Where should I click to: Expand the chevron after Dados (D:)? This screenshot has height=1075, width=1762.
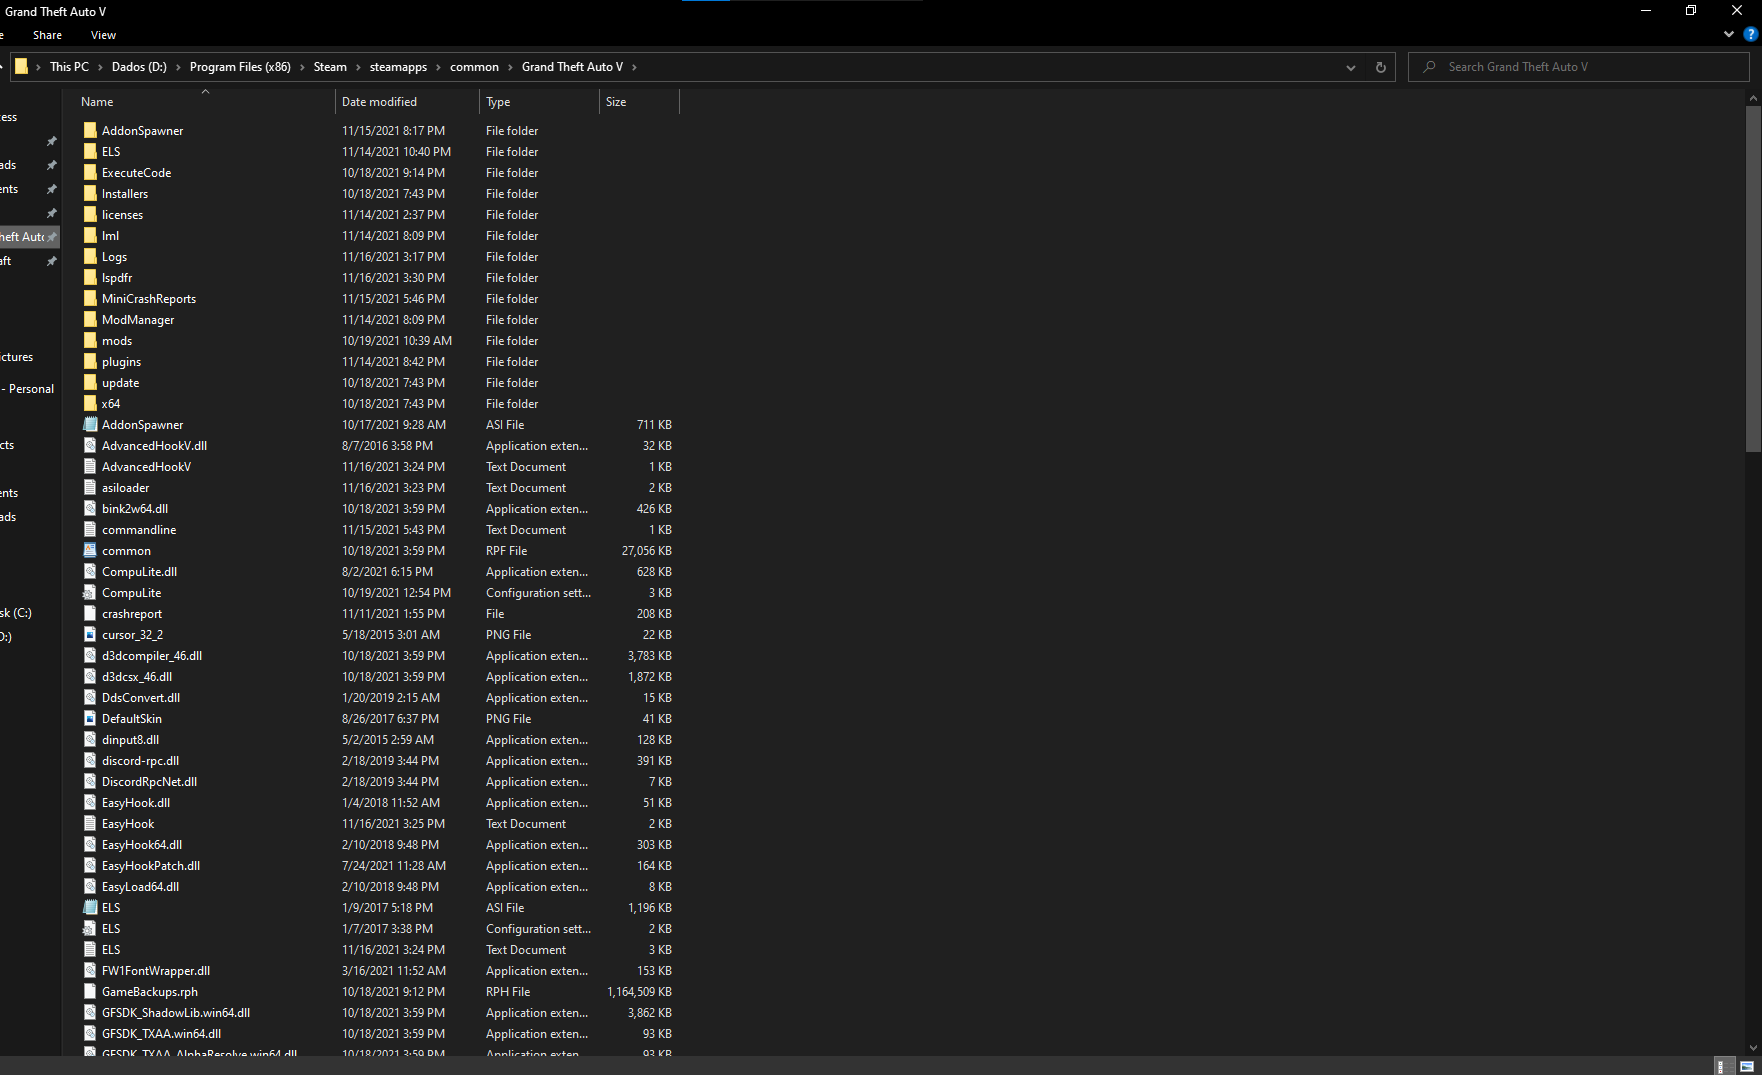coord(178,67)
